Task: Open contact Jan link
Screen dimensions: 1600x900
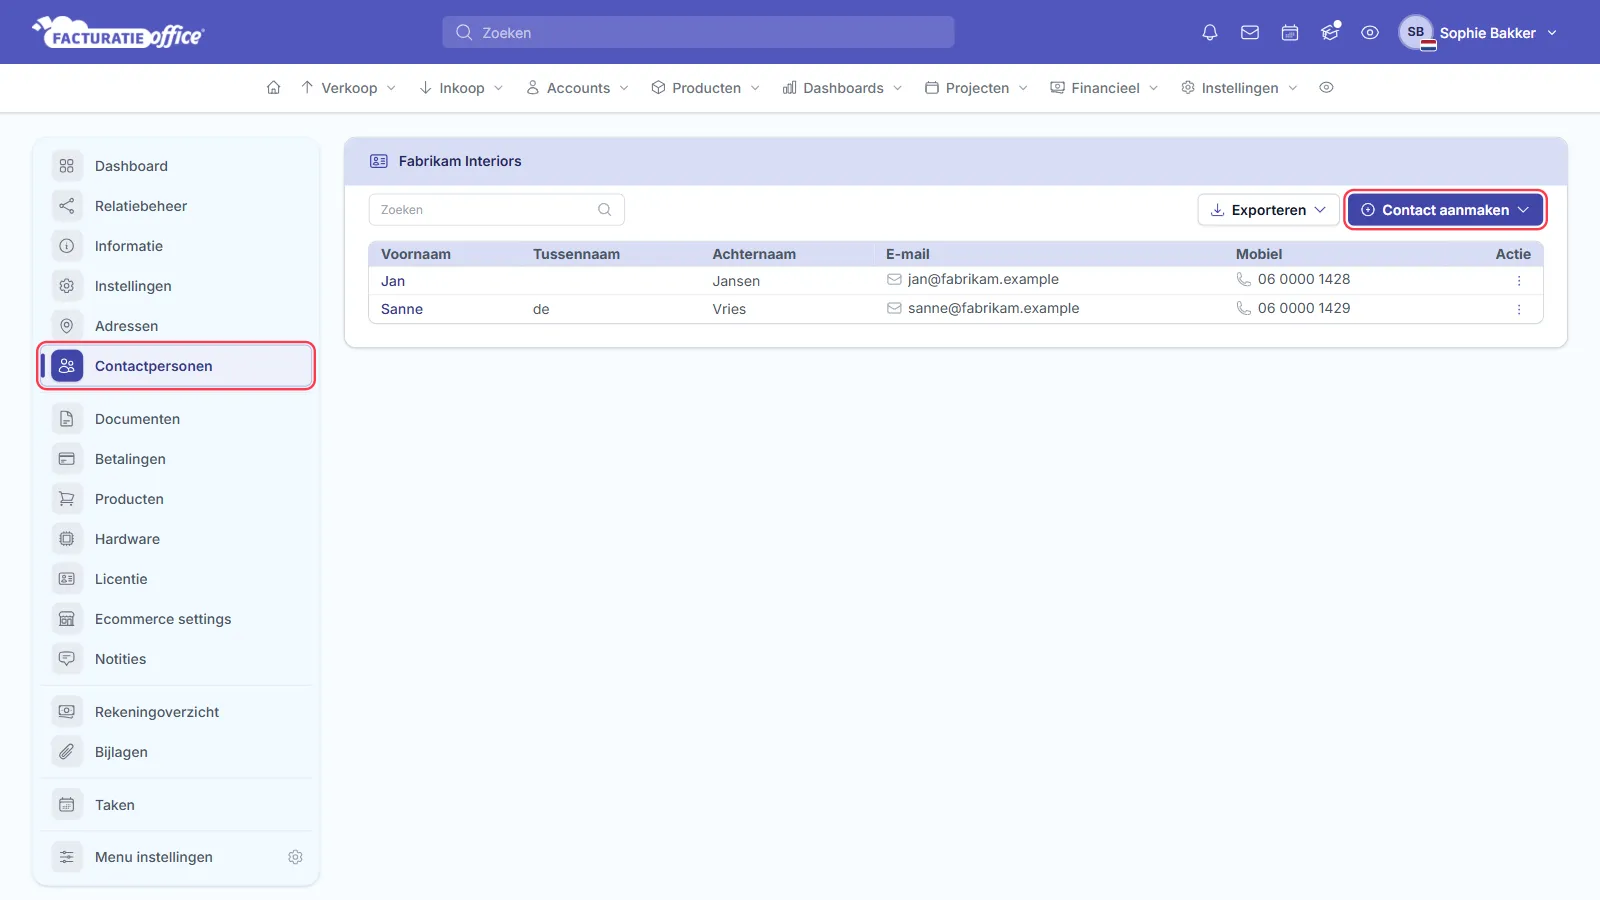Action: point(393,281)
